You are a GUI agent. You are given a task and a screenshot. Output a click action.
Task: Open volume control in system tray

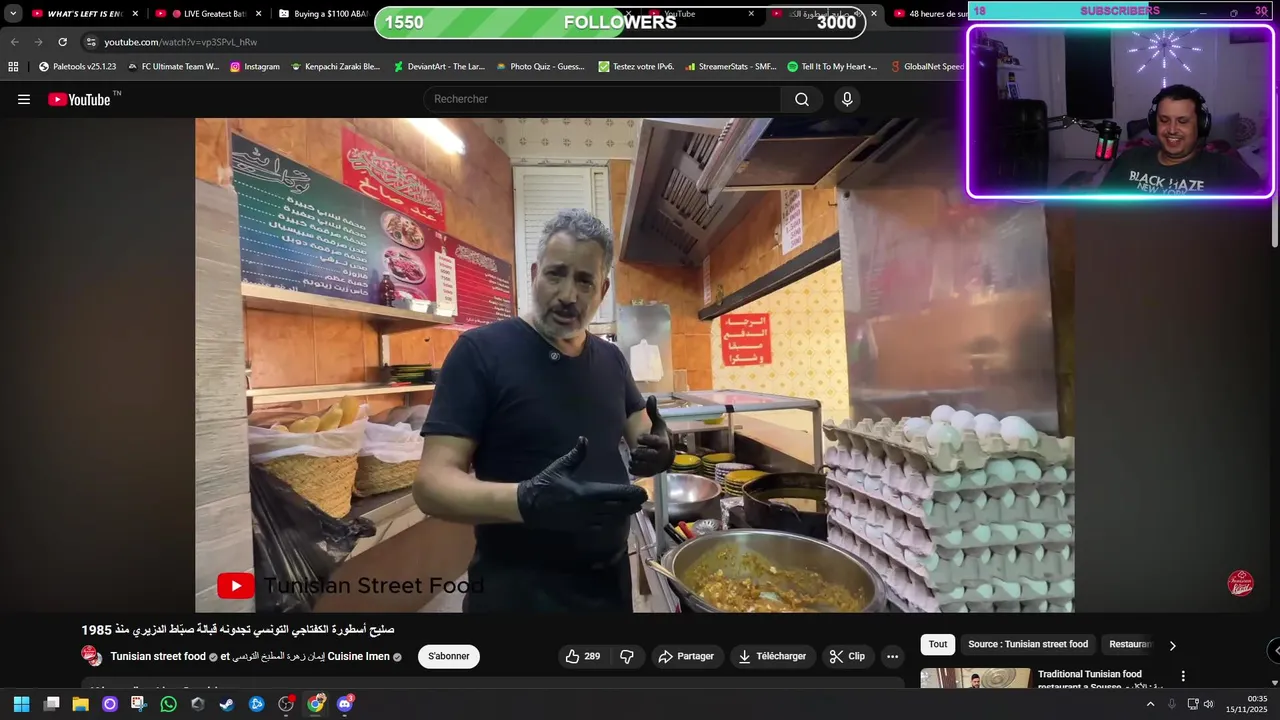(x=1208, y=704)
